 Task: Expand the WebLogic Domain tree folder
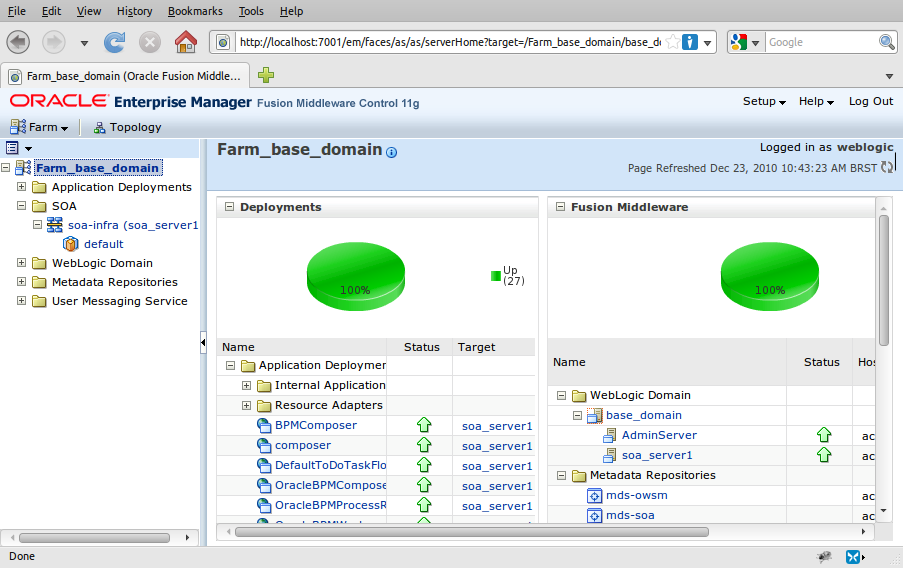click(22, 263)
